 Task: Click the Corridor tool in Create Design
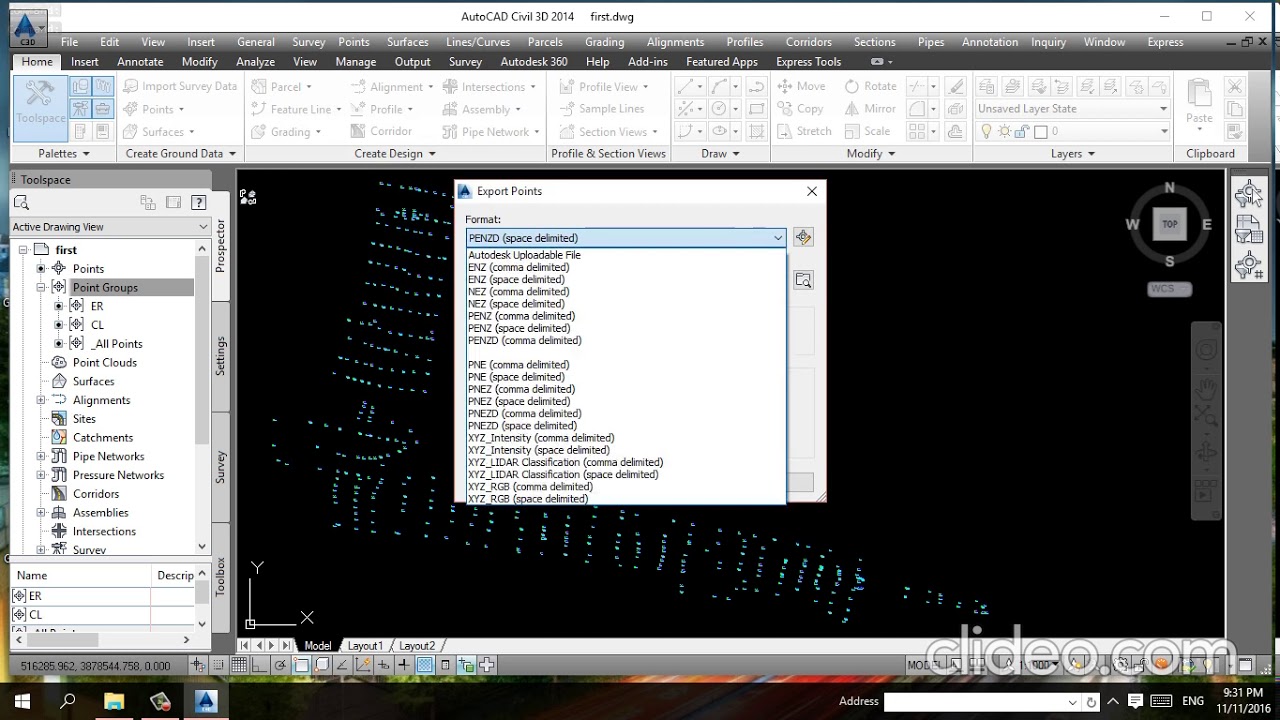point(381,131)
